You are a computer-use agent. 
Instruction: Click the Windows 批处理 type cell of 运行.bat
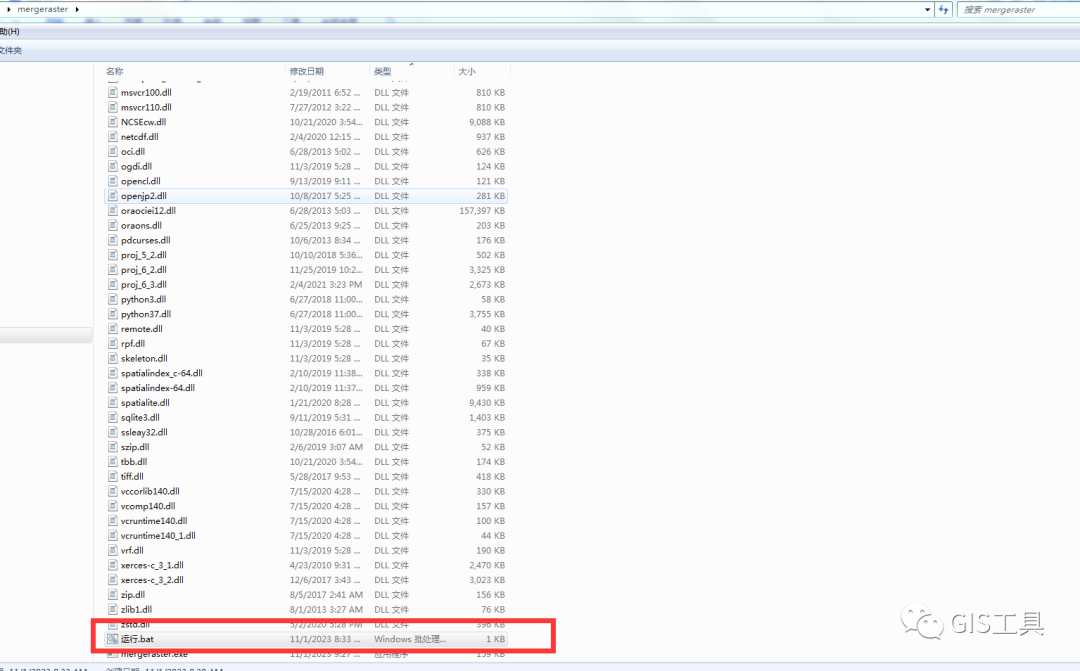point(410,639)
